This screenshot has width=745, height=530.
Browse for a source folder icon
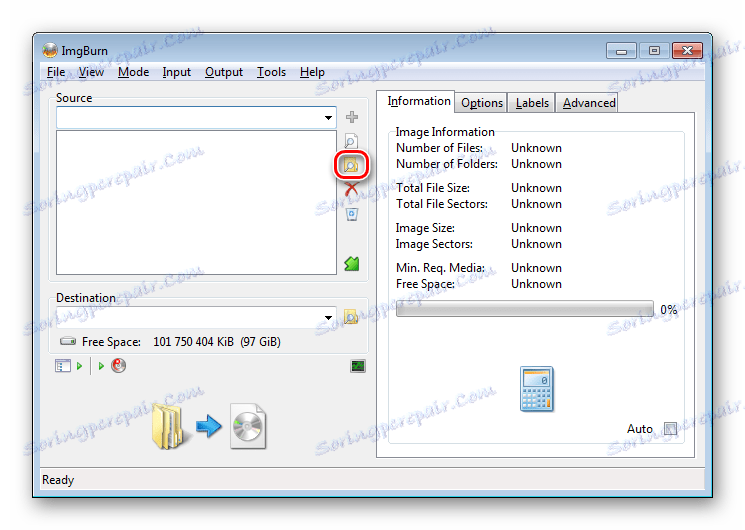(x=351, y=165)
